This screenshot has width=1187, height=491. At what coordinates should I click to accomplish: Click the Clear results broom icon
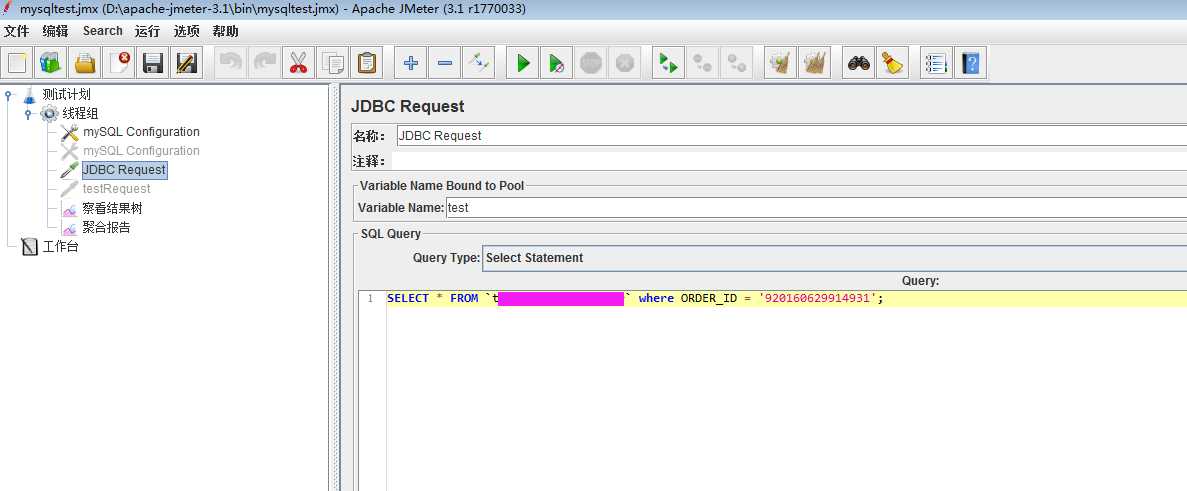pyautogui.click(x=780, y=63)
